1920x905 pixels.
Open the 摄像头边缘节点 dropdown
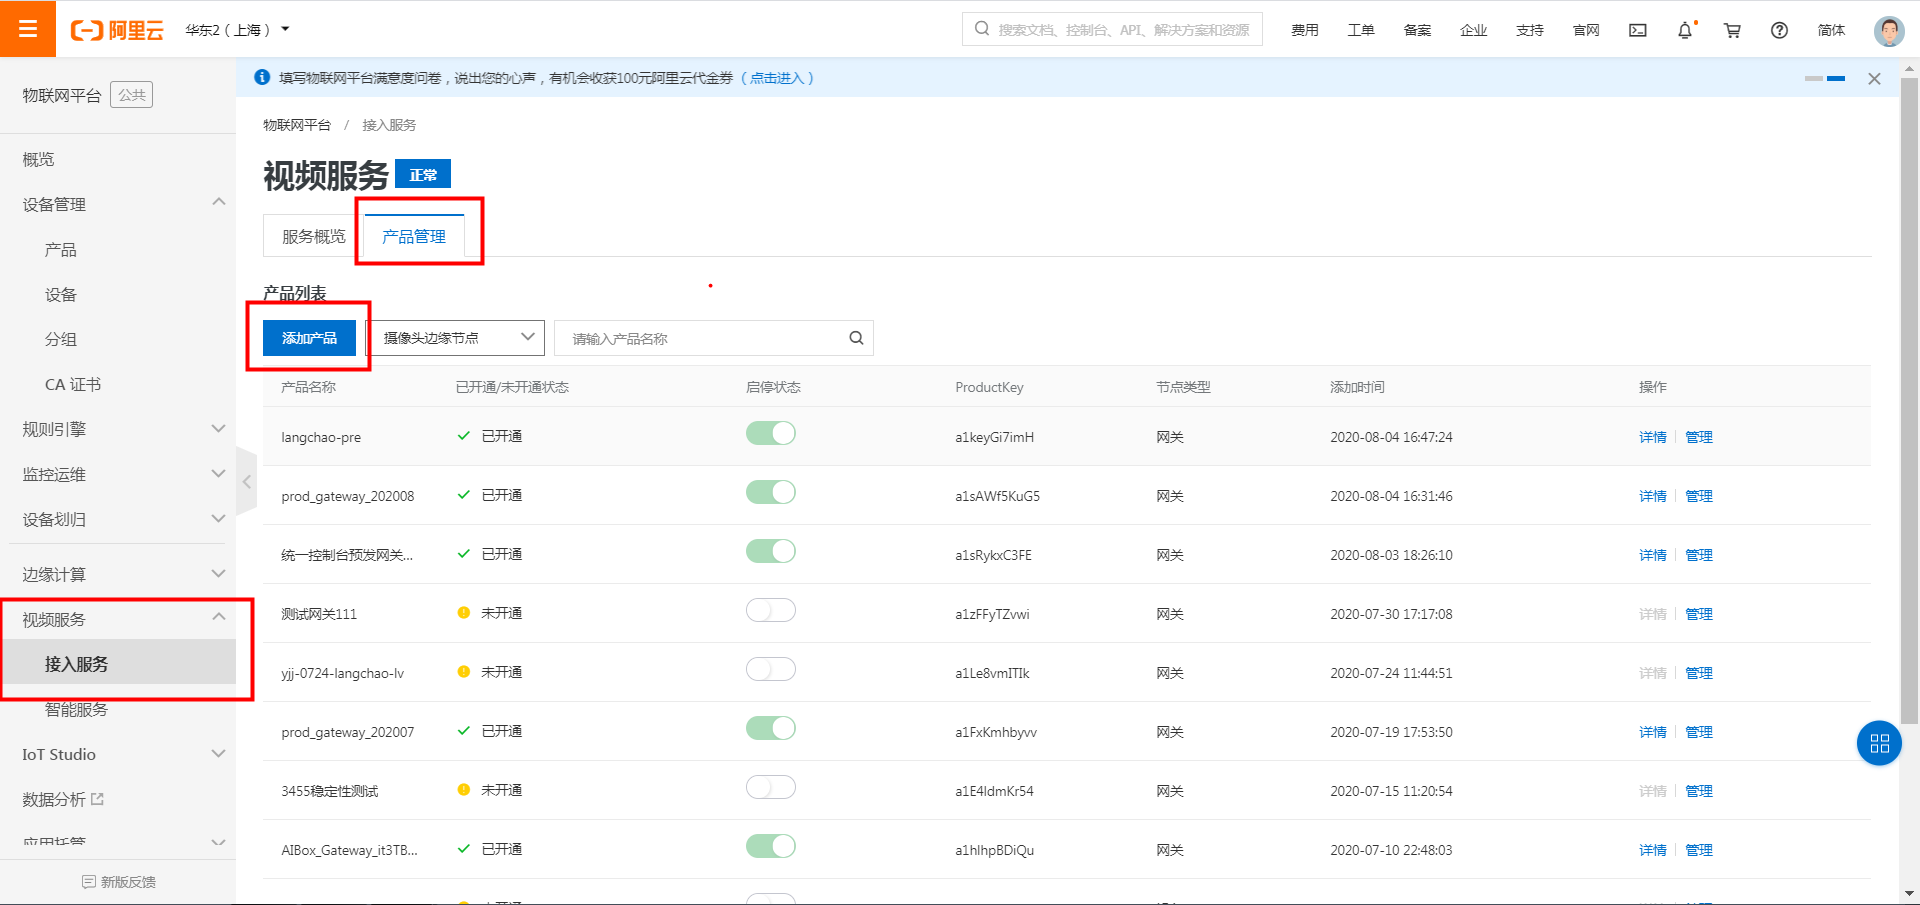pos(456,338)
